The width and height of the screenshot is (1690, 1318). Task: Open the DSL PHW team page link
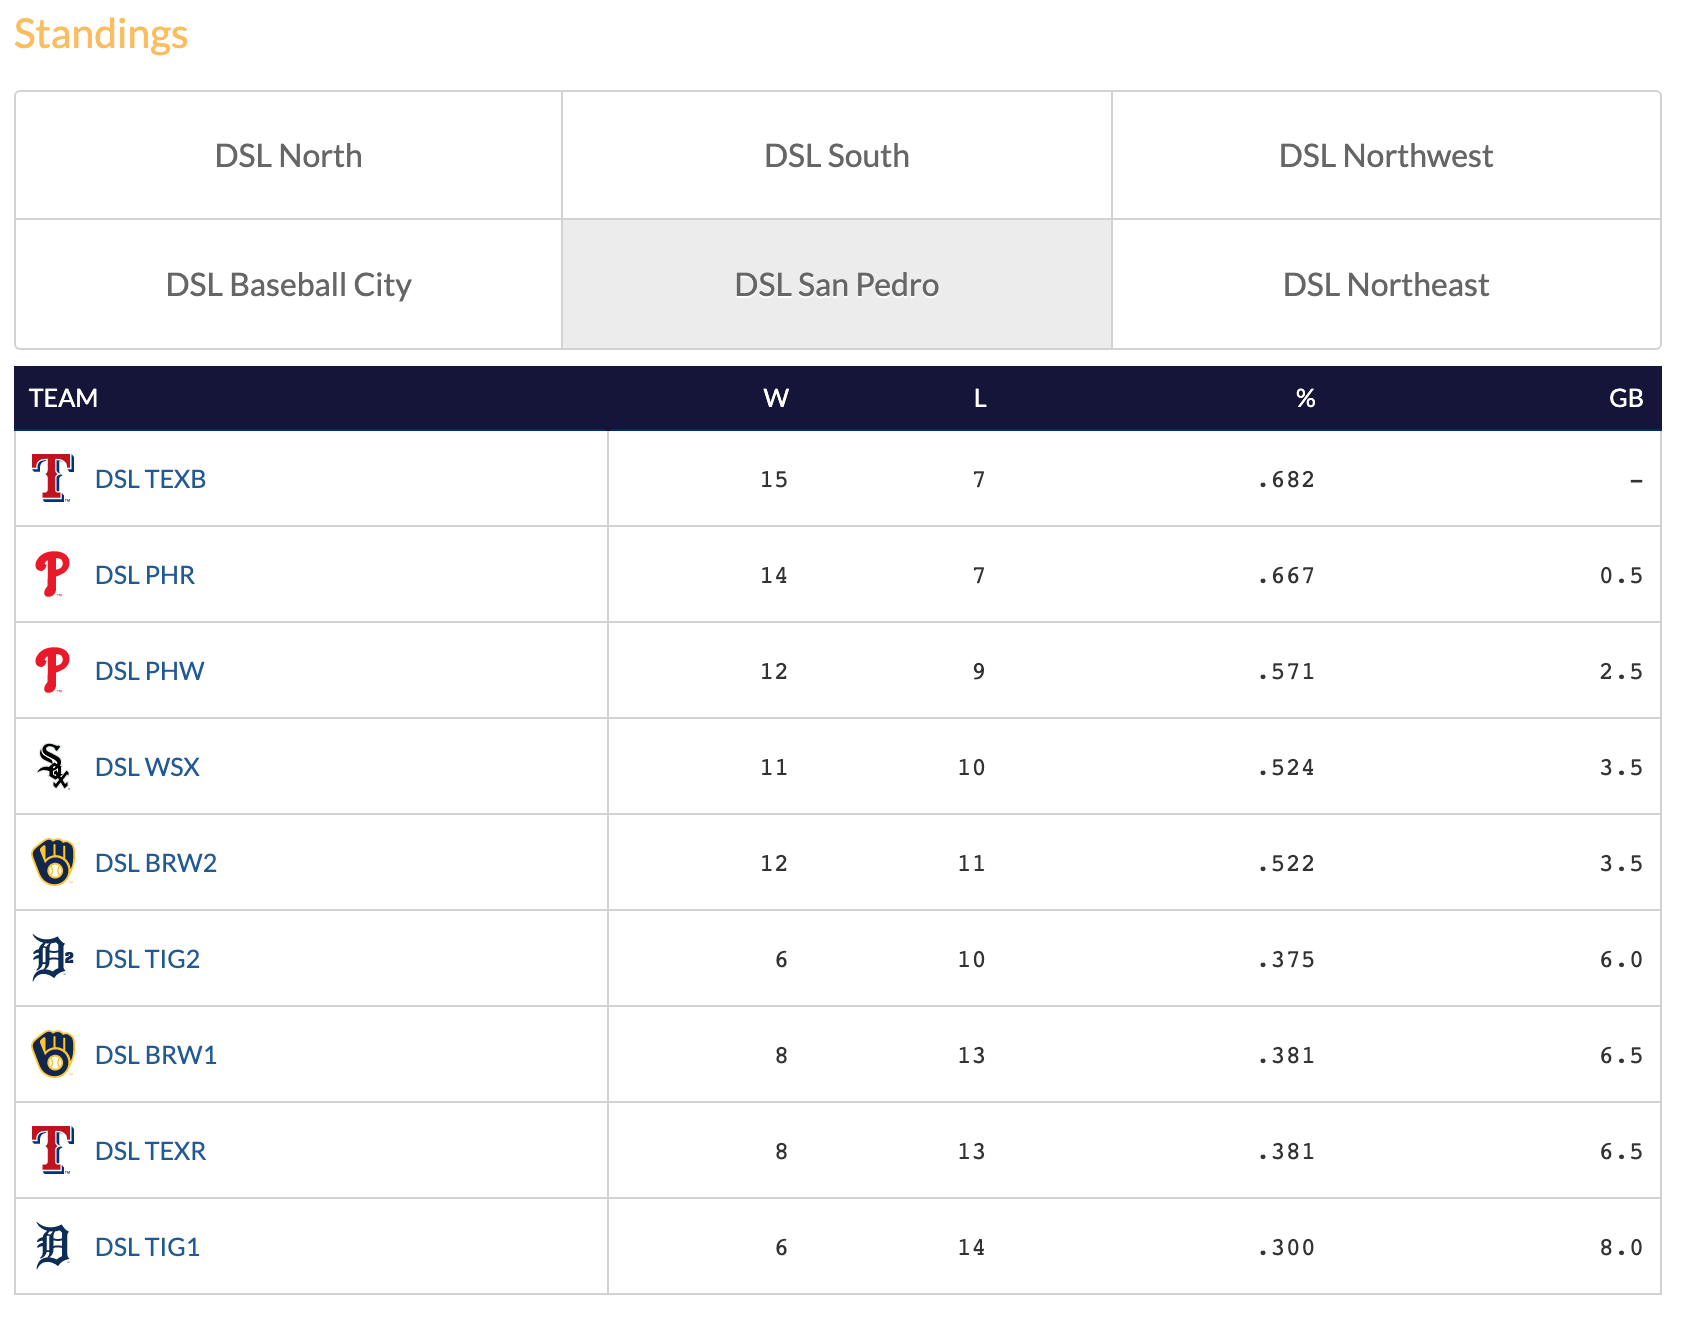coord(149,671)
